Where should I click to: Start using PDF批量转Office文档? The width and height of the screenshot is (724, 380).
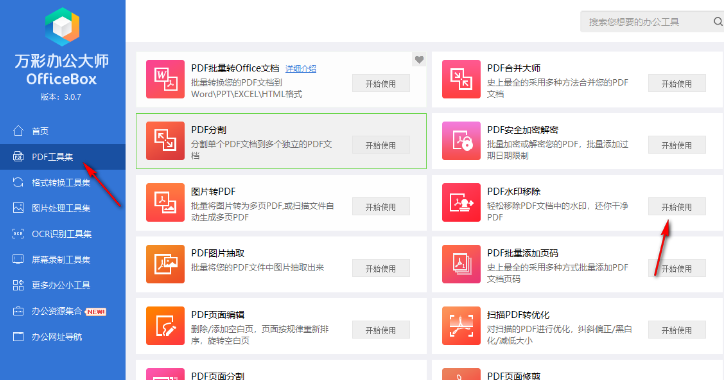tap(380, 84)
